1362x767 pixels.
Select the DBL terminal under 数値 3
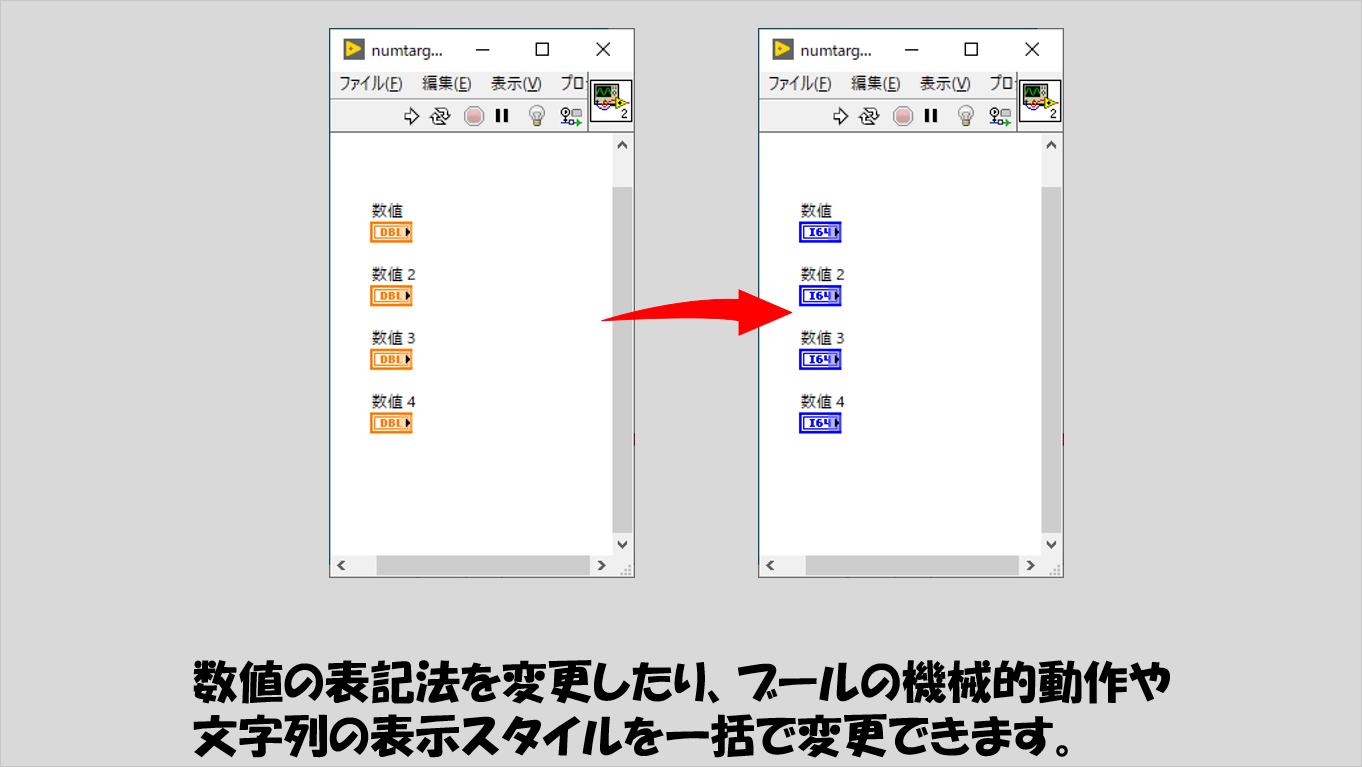pos(391,360)
